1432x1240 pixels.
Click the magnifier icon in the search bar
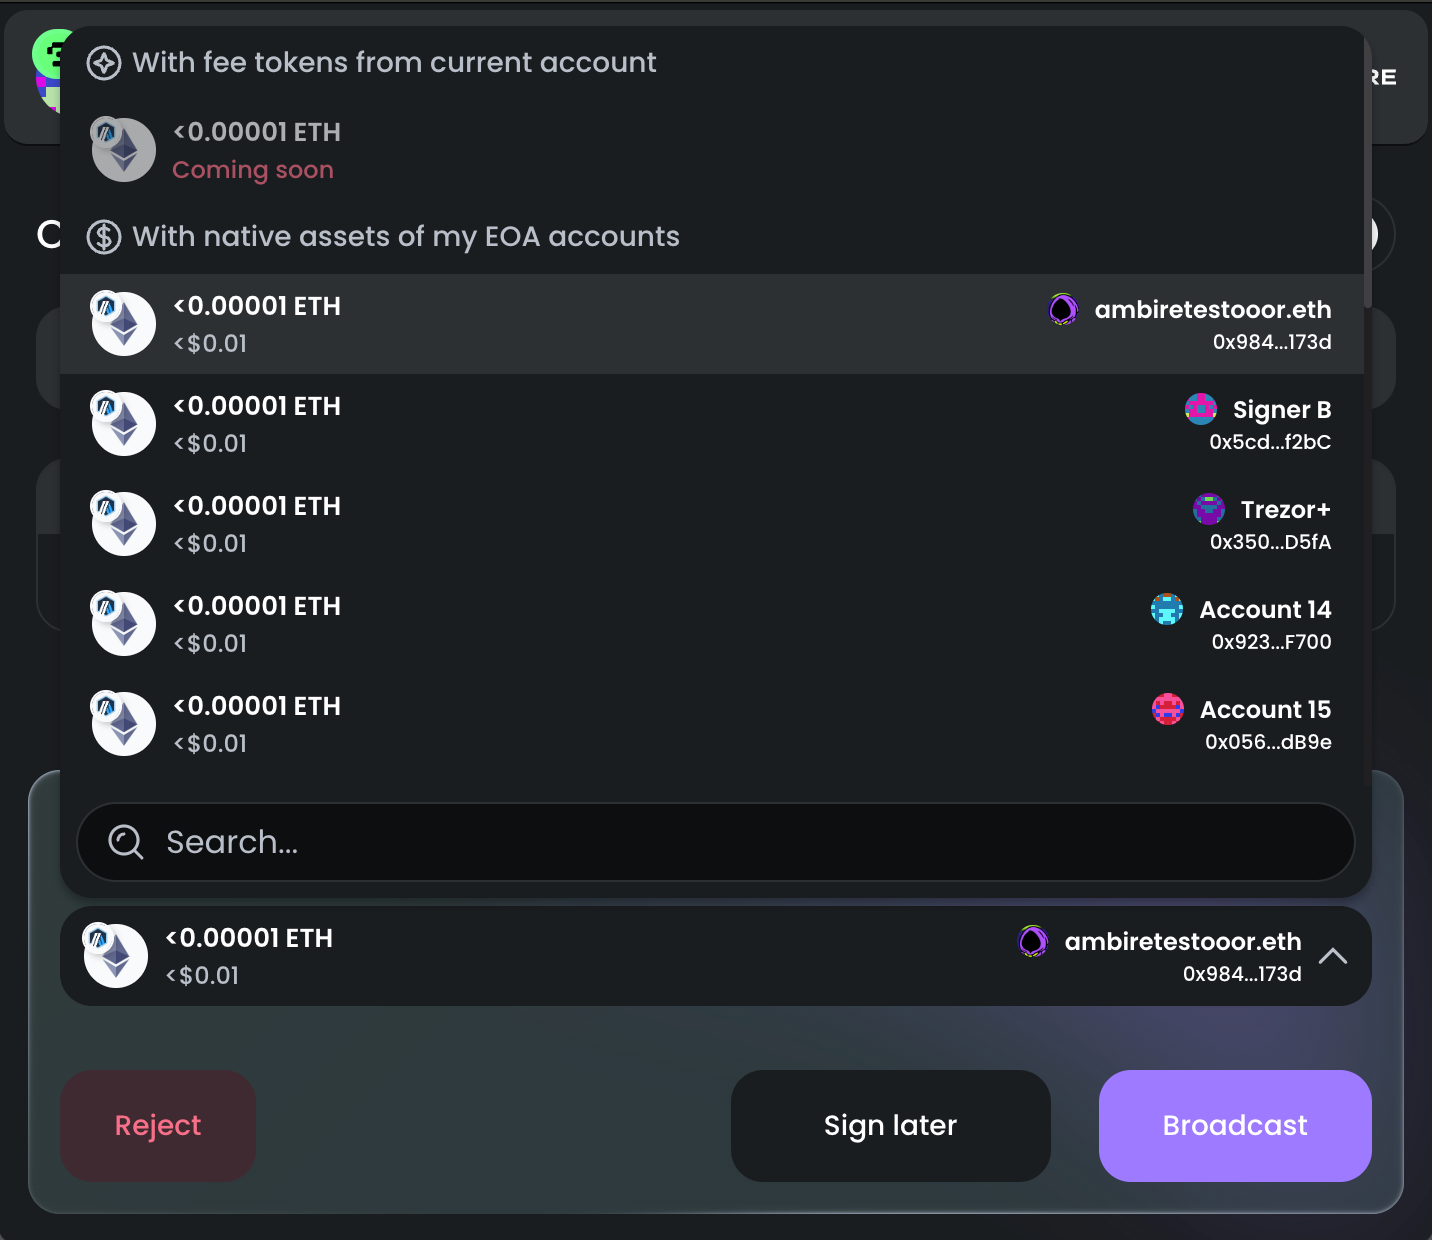125,842
